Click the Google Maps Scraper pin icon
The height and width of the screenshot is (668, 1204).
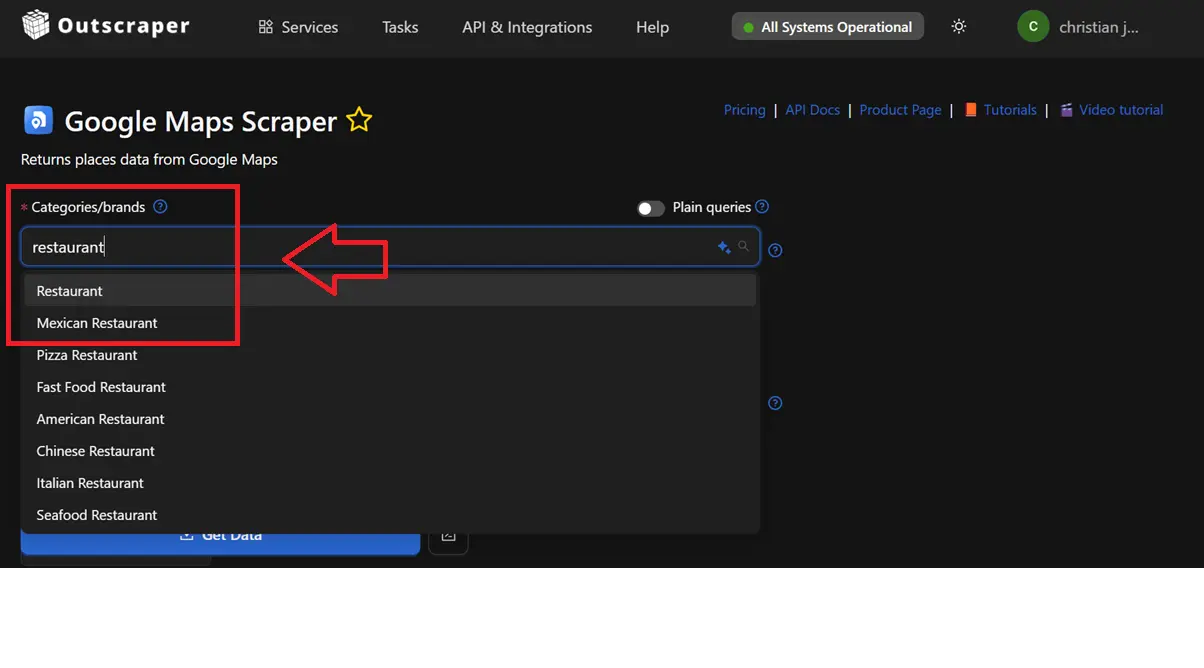38,121
